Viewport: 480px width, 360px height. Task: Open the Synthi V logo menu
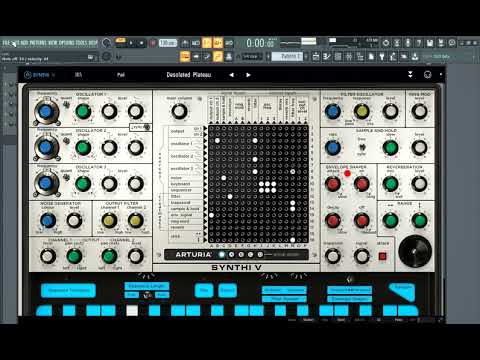(x=39, y=75)
